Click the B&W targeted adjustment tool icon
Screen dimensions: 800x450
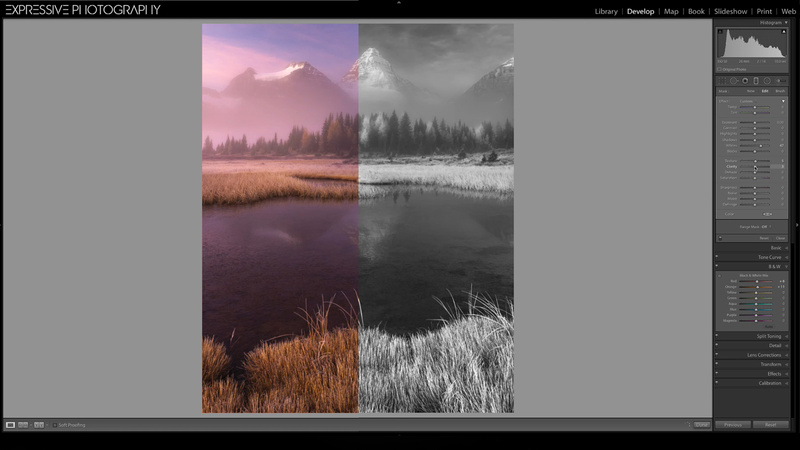(720, 274)
